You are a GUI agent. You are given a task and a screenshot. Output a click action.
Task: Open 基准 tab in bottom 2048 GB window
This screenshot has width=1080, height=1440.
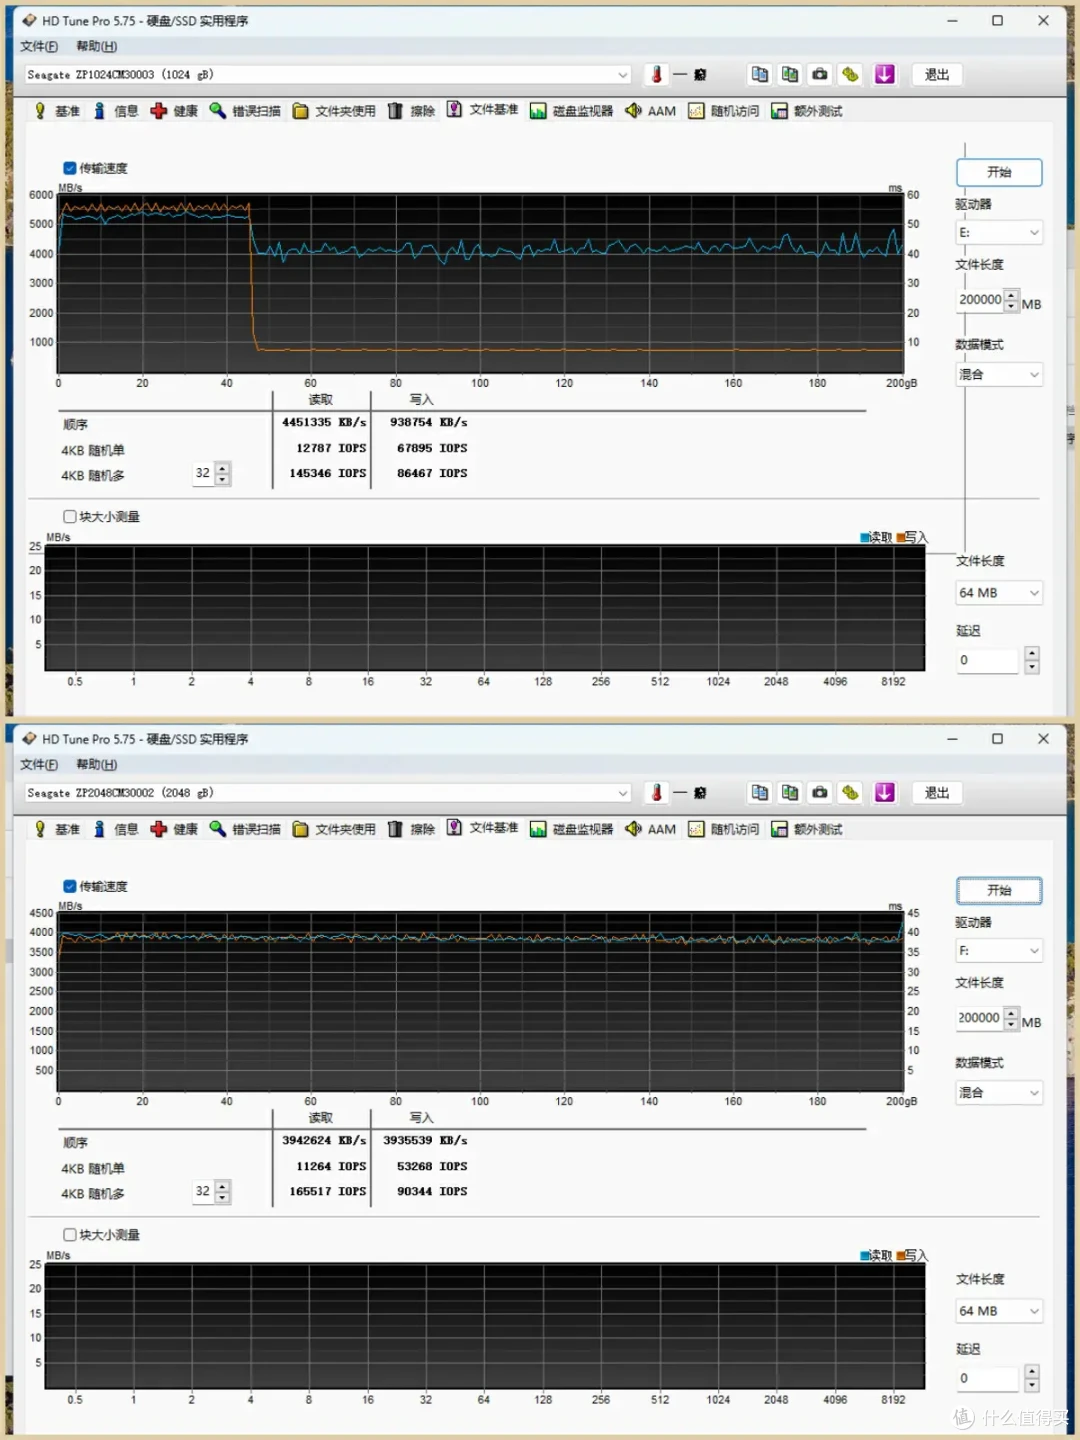tap(57, 829)
